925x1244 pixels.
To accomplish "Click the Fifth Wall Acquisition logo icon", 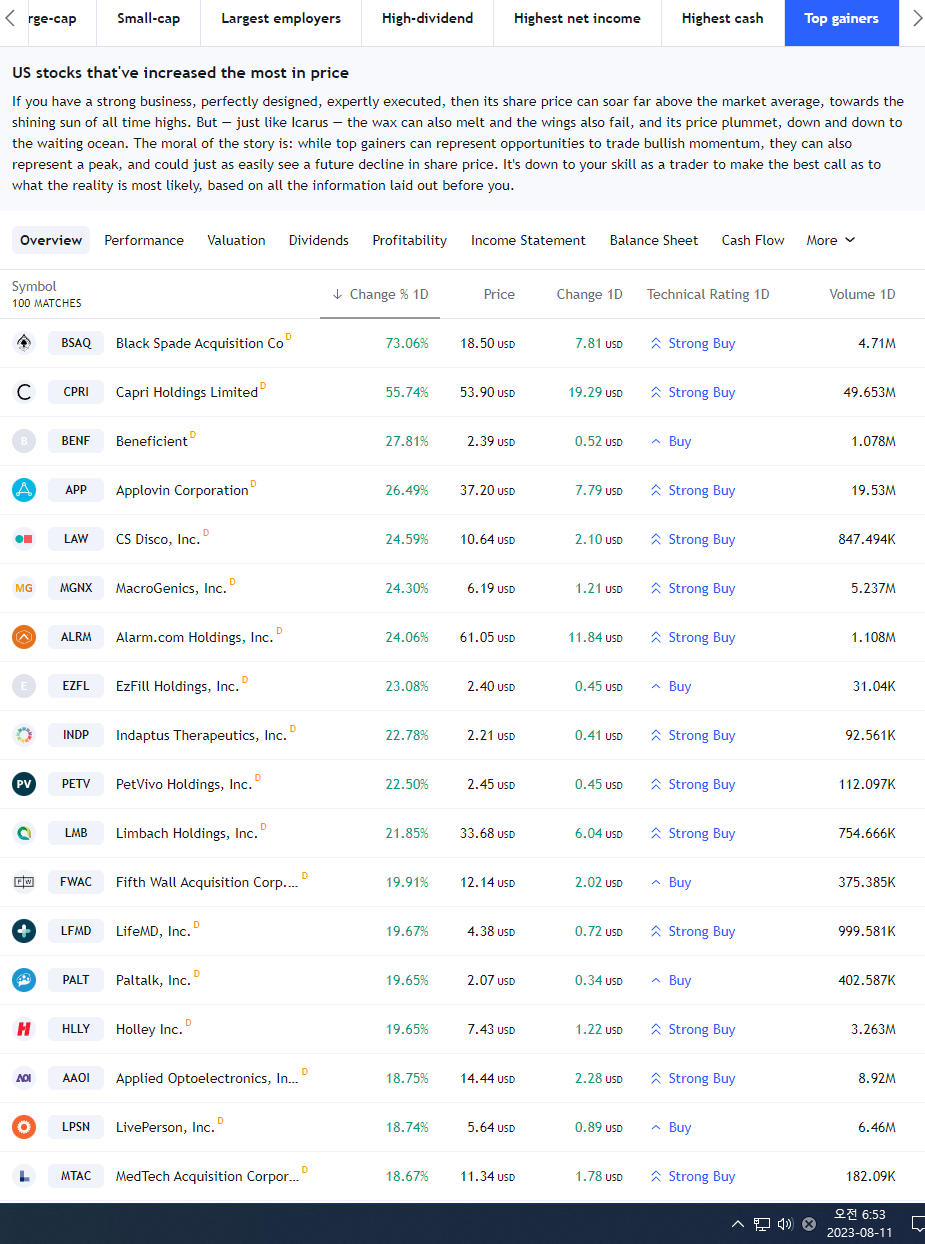I will click(x=24, y=882).
